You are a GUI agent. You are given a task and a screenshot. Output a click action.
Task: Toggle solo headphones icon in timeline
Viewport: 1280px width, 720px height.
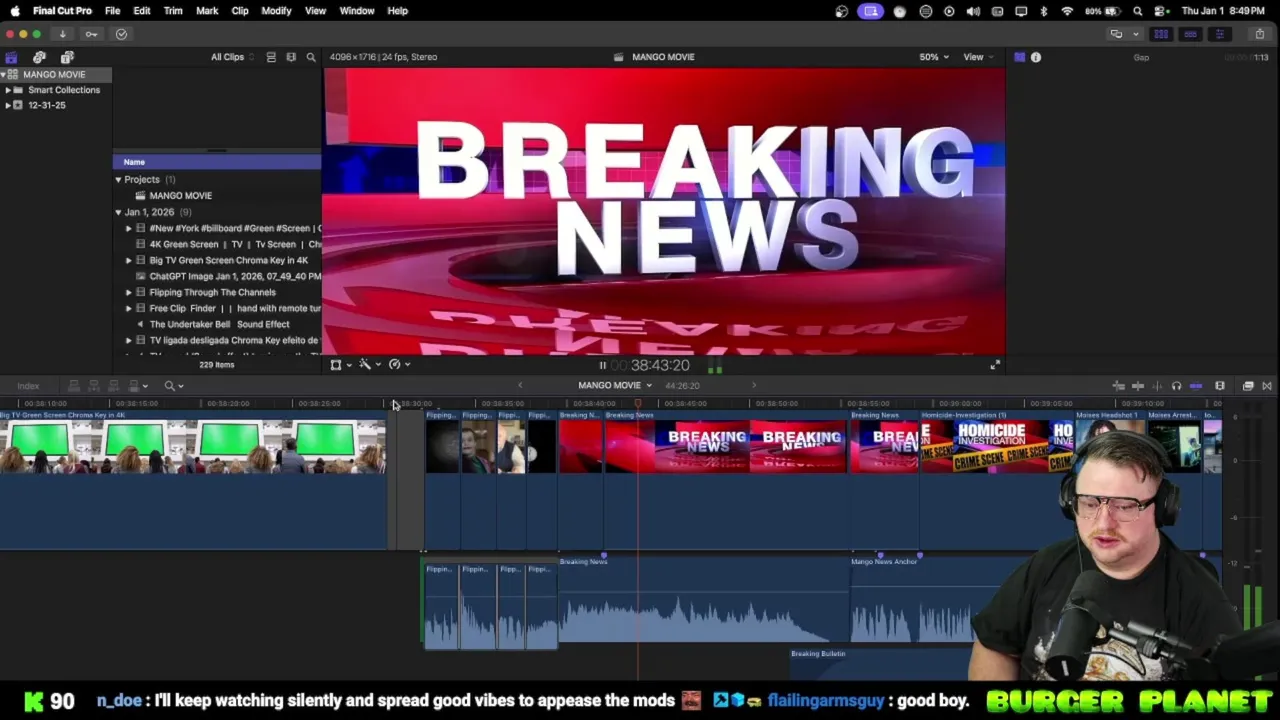click(1177, 386)
